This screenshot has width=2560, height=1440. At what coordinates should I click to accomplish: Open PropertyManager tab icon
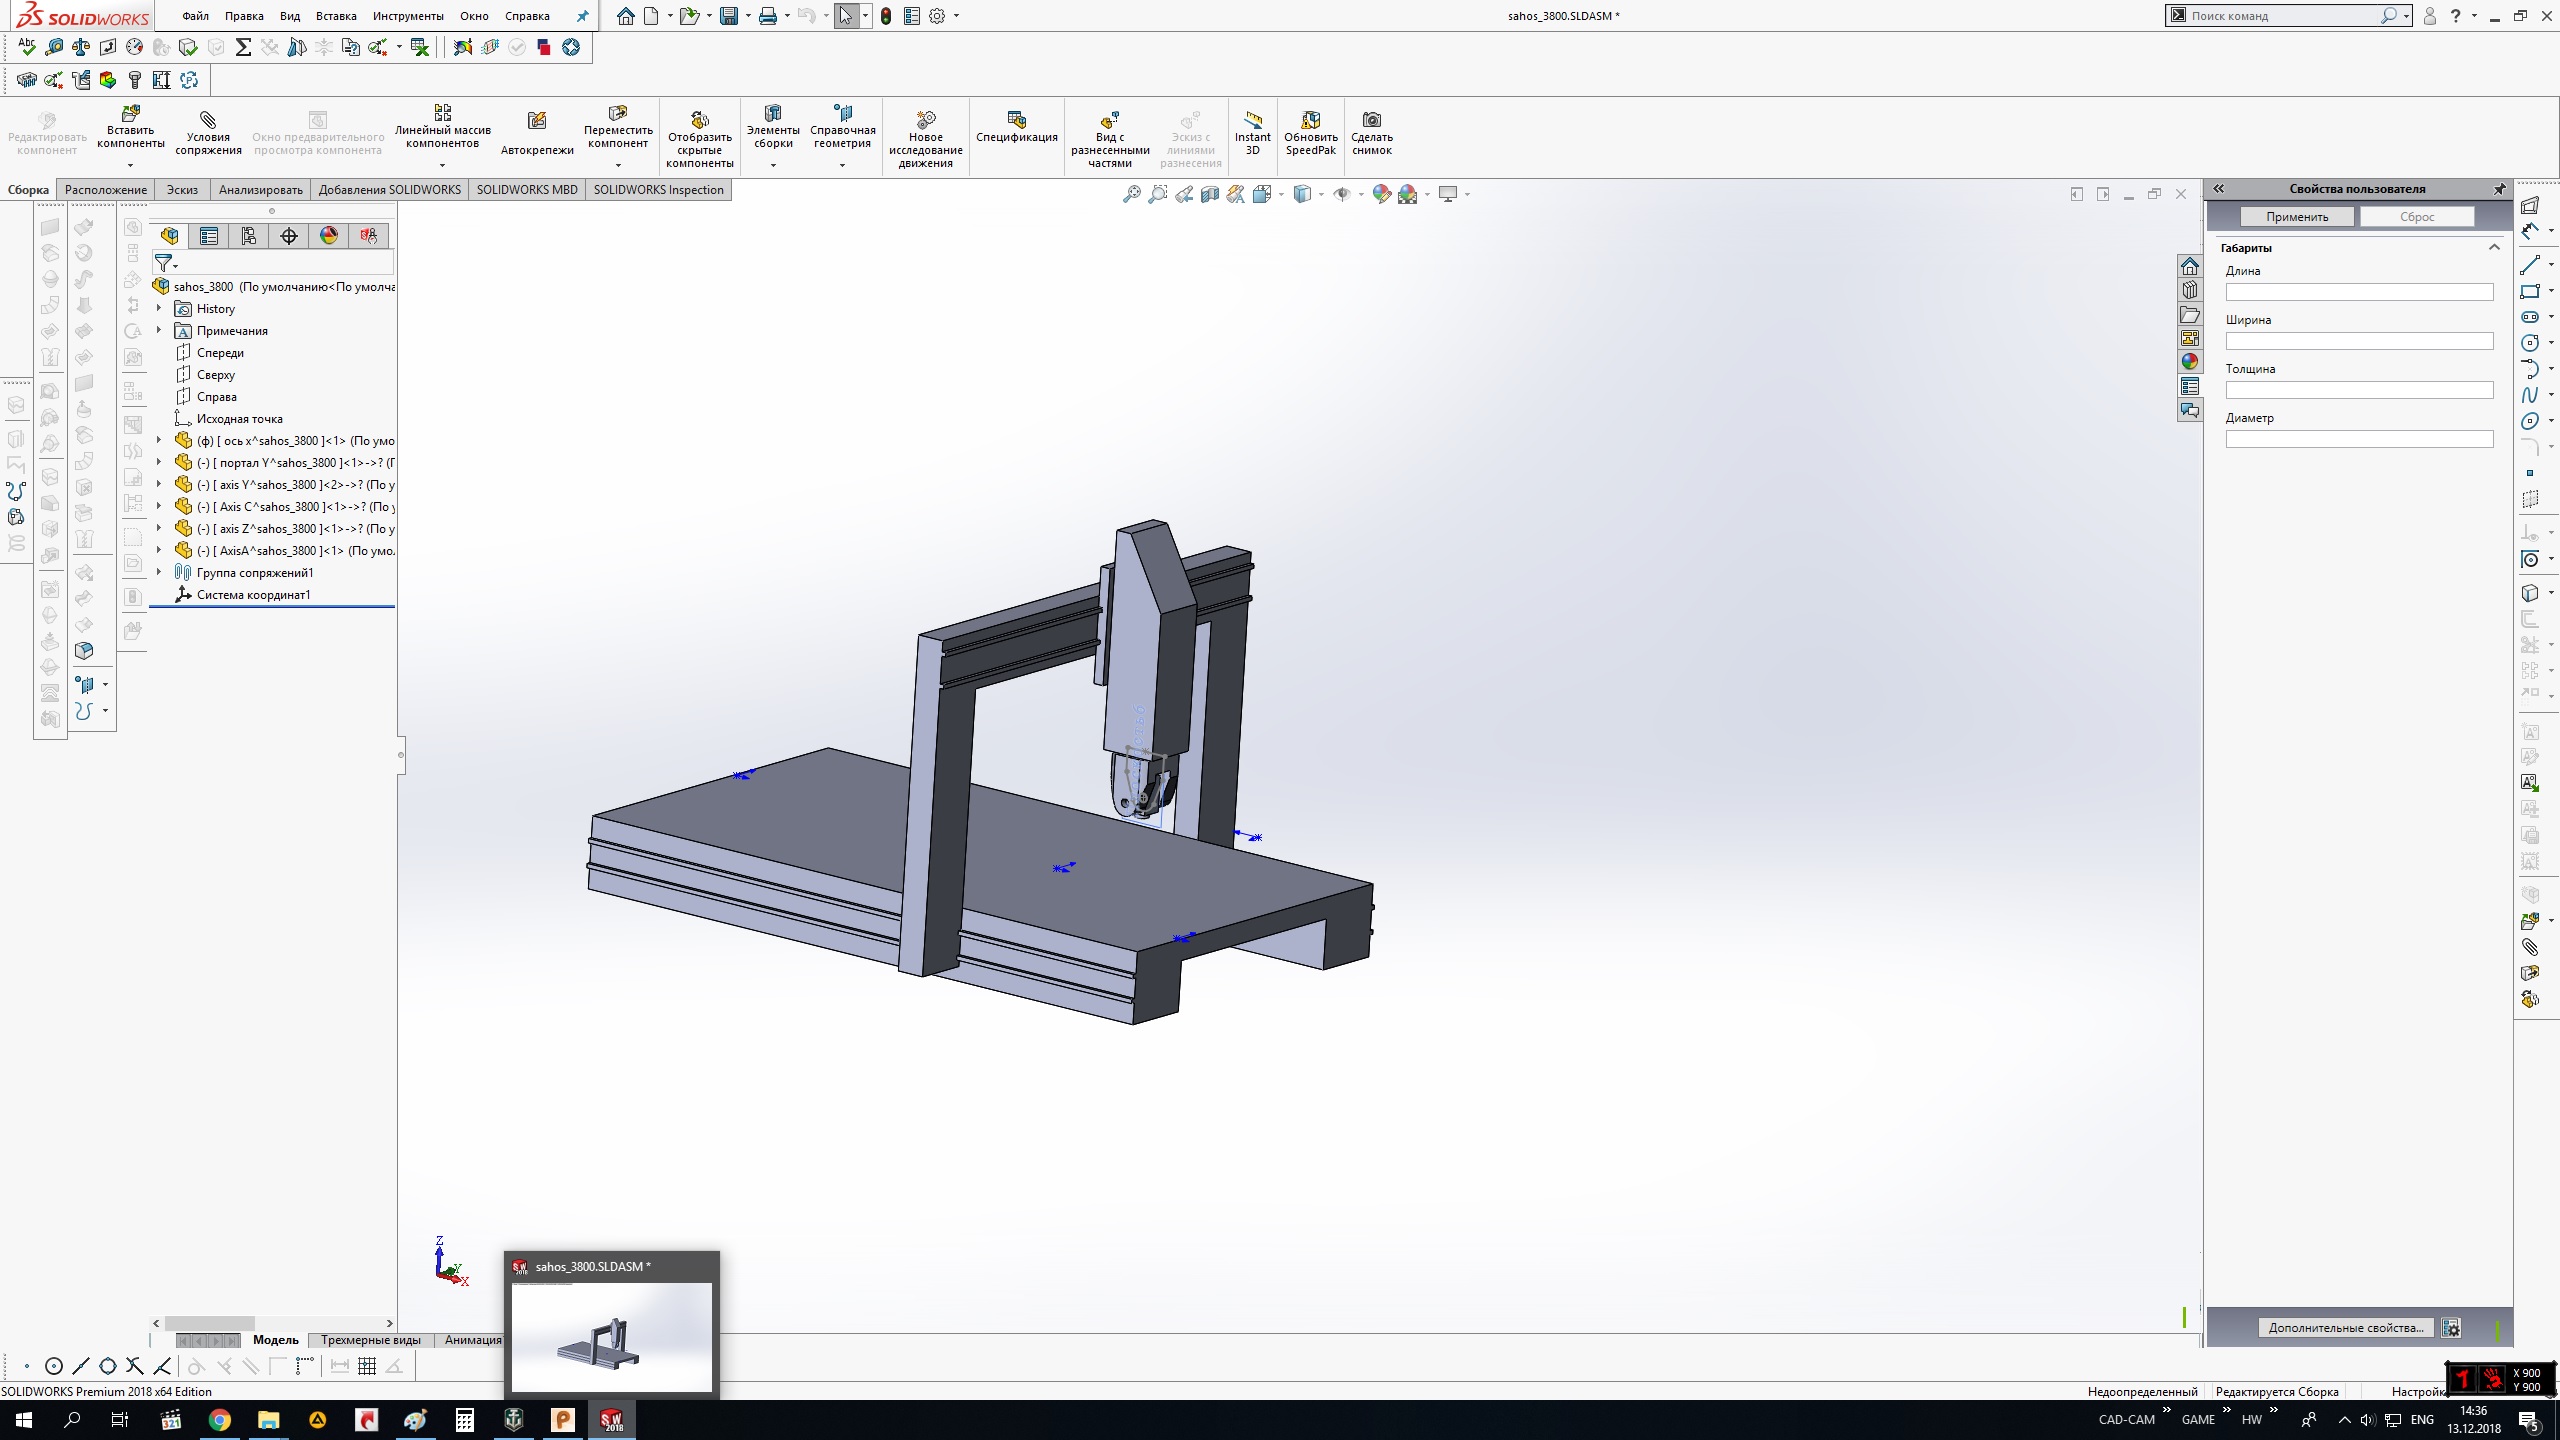(x=209, y=236)
